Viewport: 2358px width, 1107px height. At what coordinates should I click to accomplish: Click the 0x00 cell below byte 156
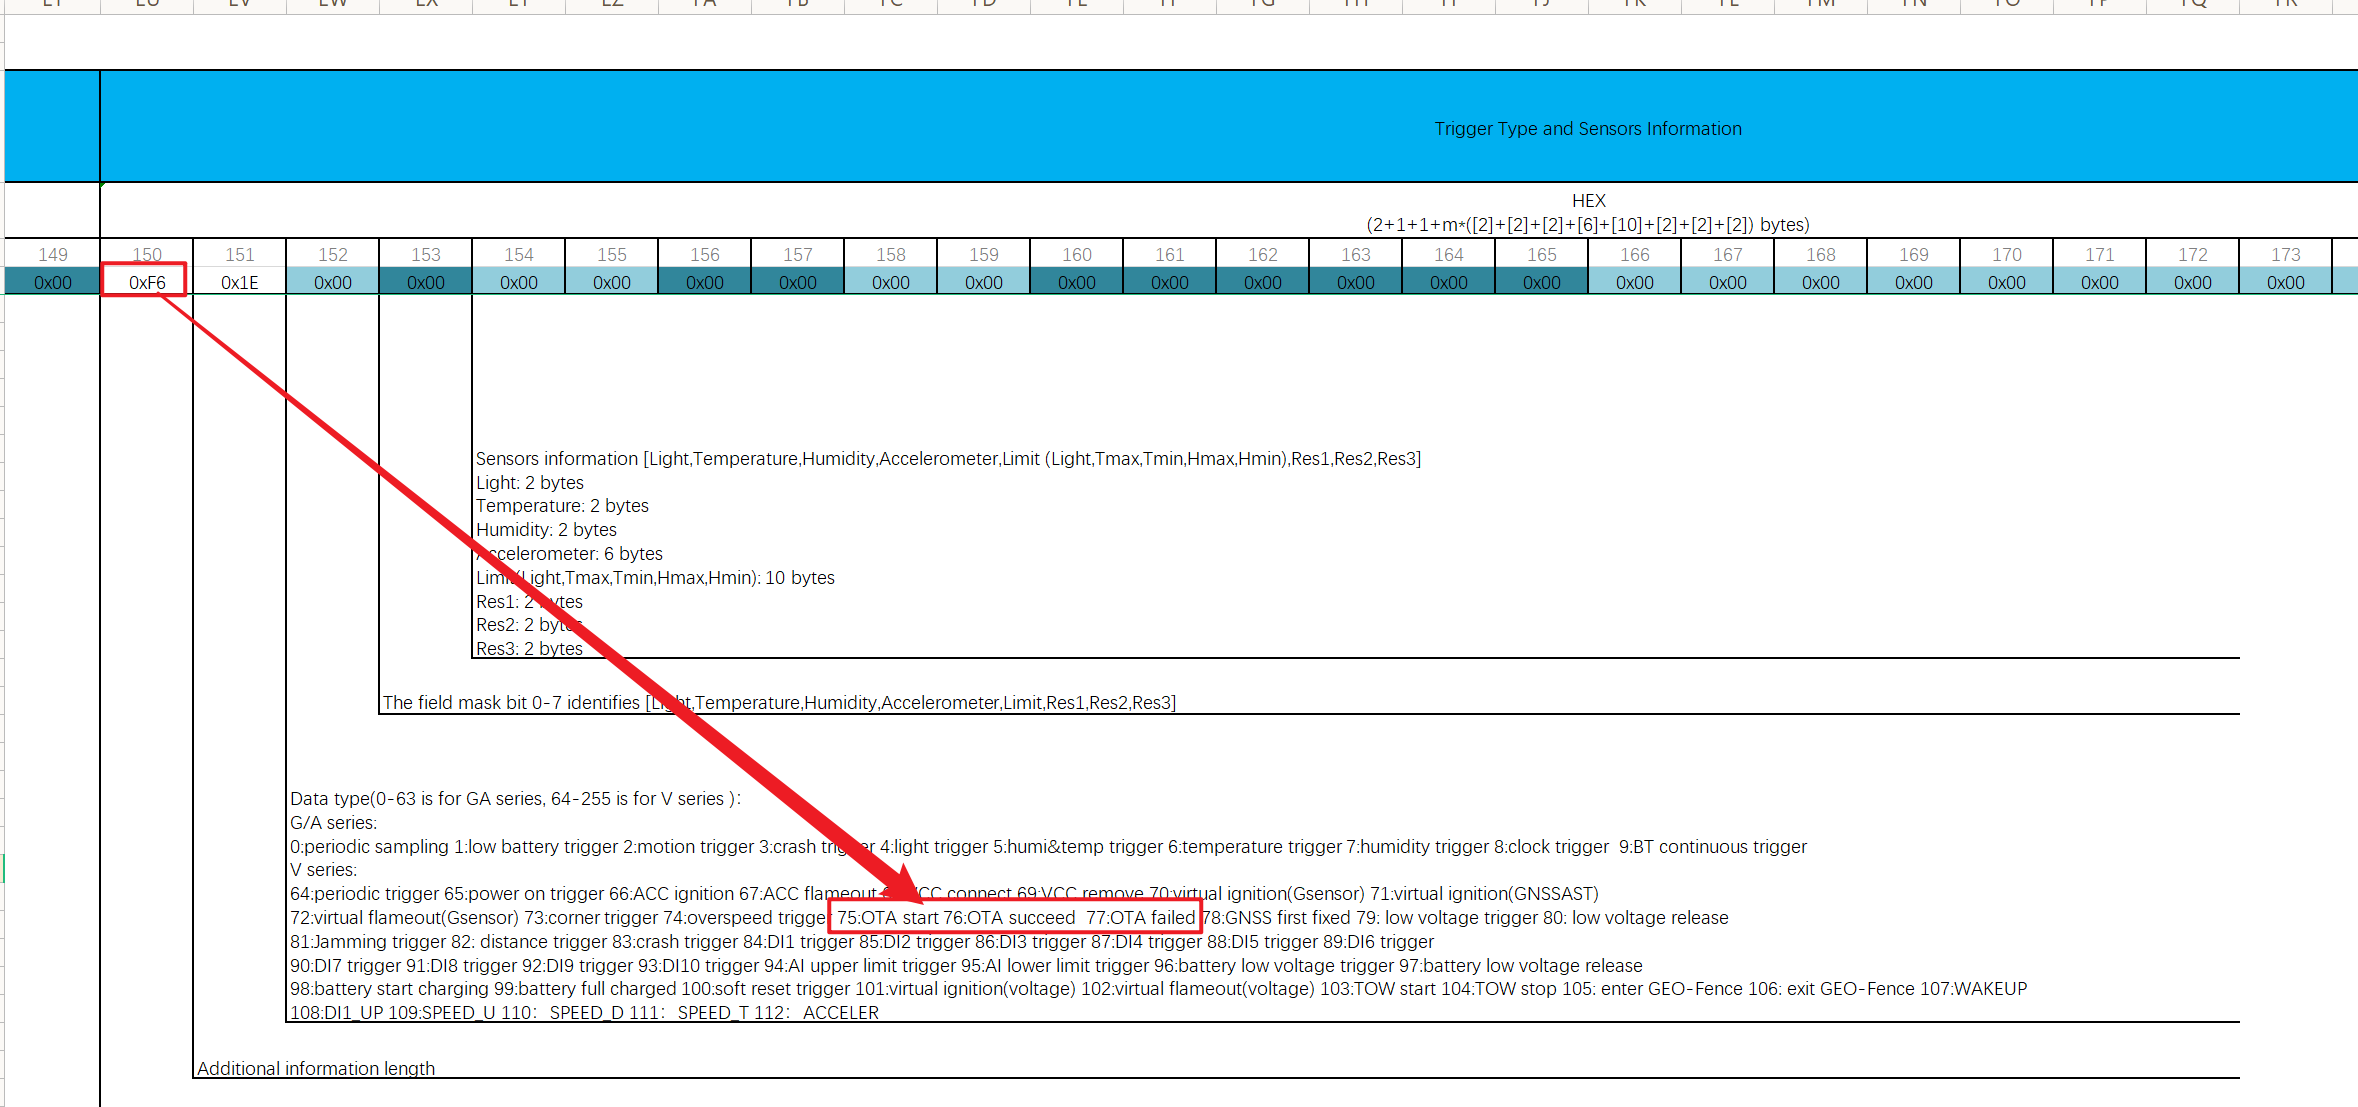pyautogui.click(x=705, y=282)
